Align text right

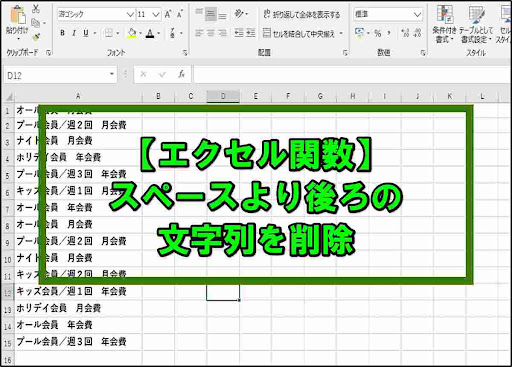pyautogui.click(x=222, y=33)
